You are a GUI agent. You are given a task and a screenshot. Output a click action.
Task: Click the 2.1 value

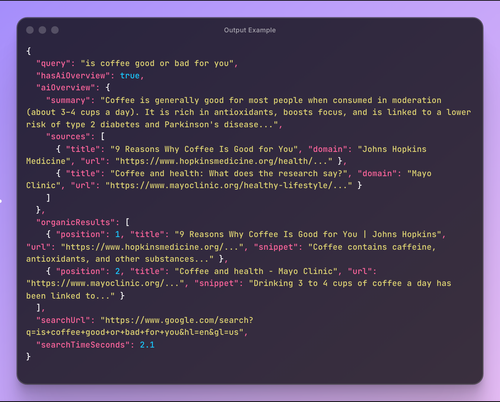(x=147, y=345)
